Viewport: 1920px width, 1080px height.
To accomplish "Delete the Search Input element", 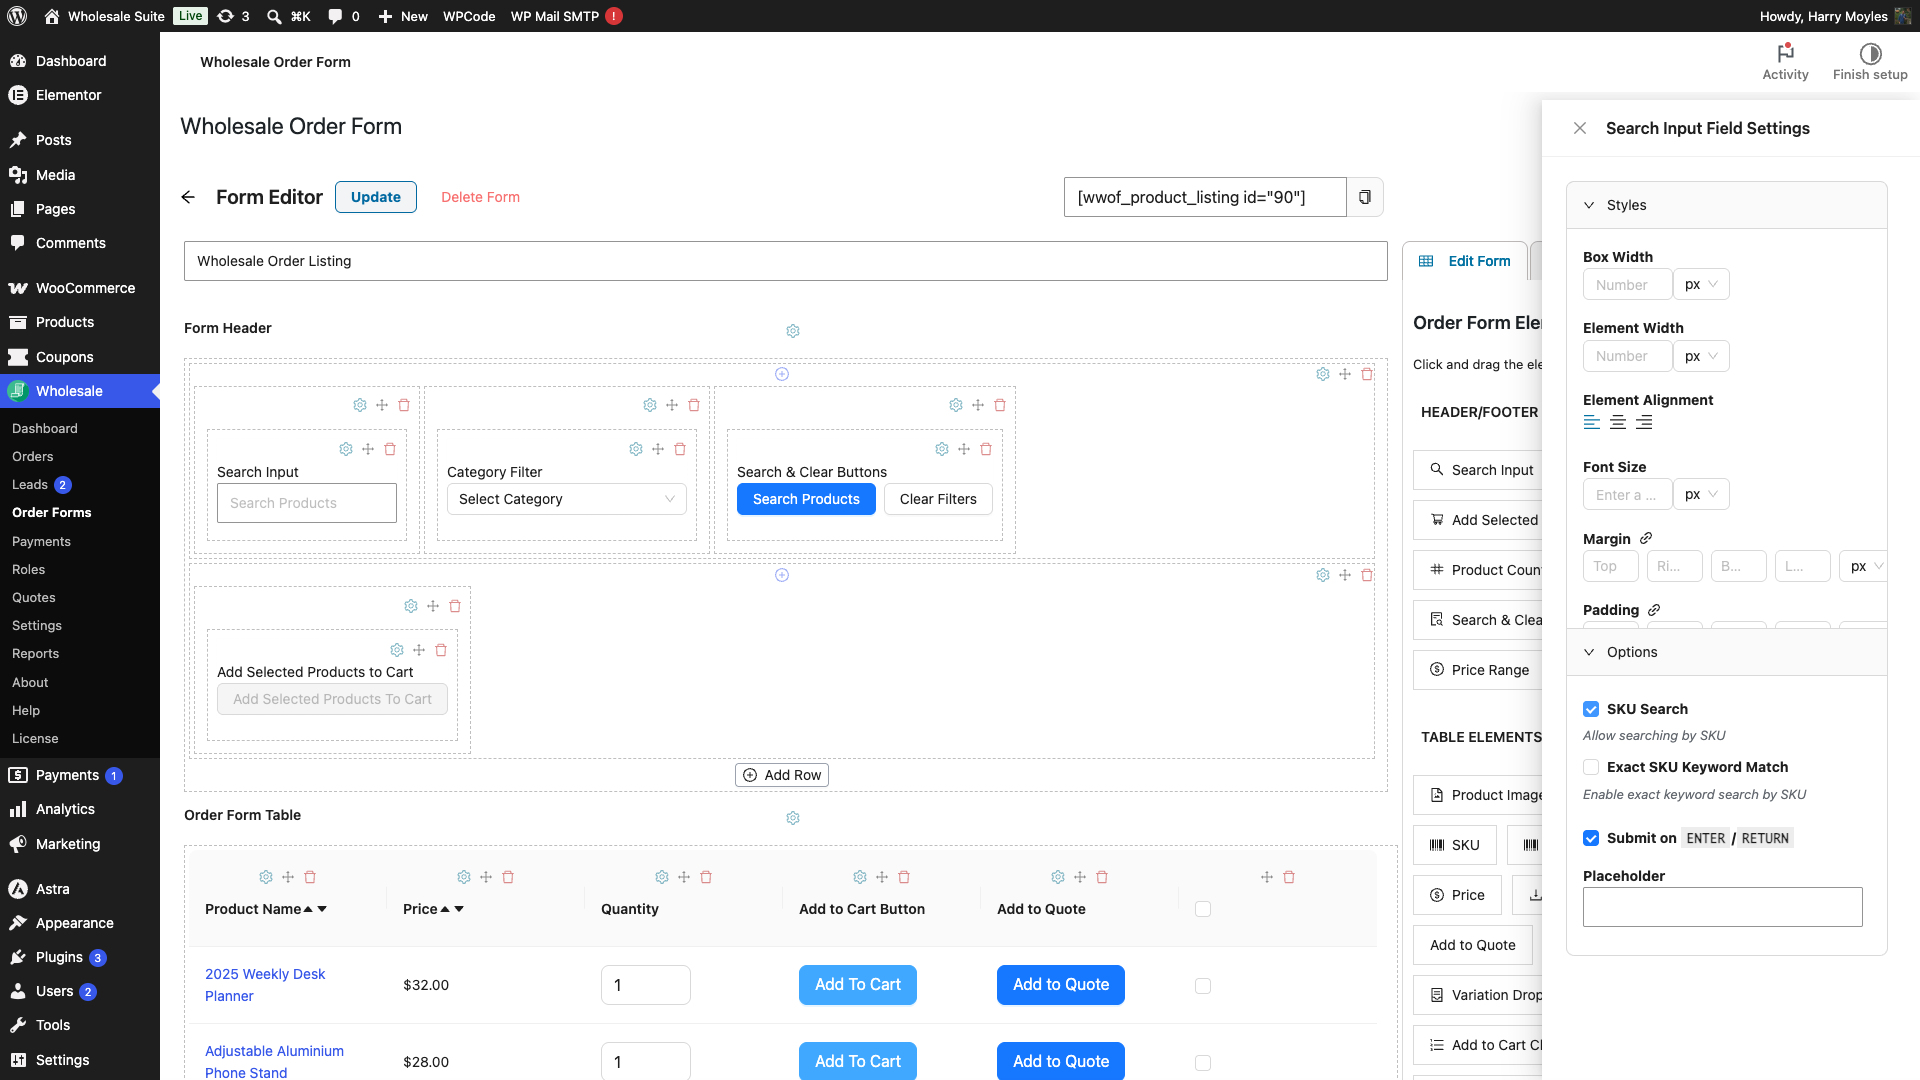I will point(390,449).
